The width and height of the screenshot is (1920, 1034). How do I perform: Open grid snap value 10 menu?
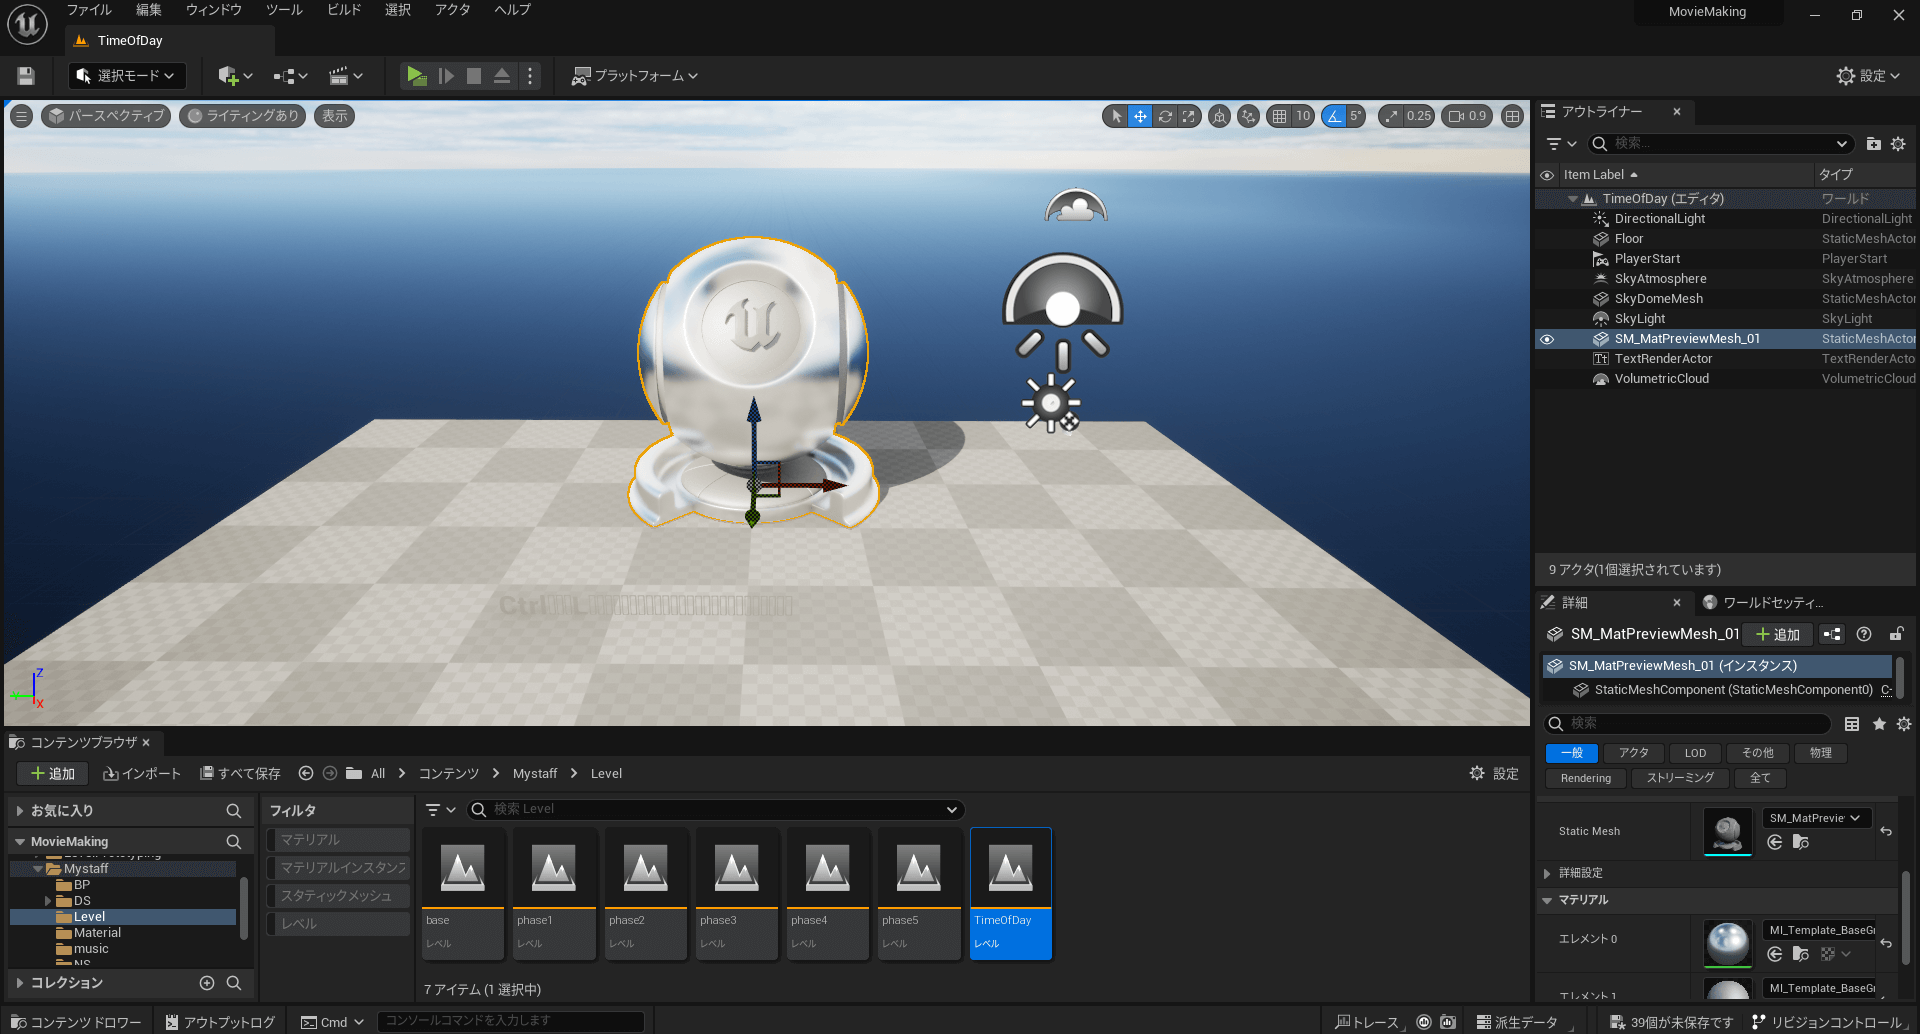(x=1303, y=116)
